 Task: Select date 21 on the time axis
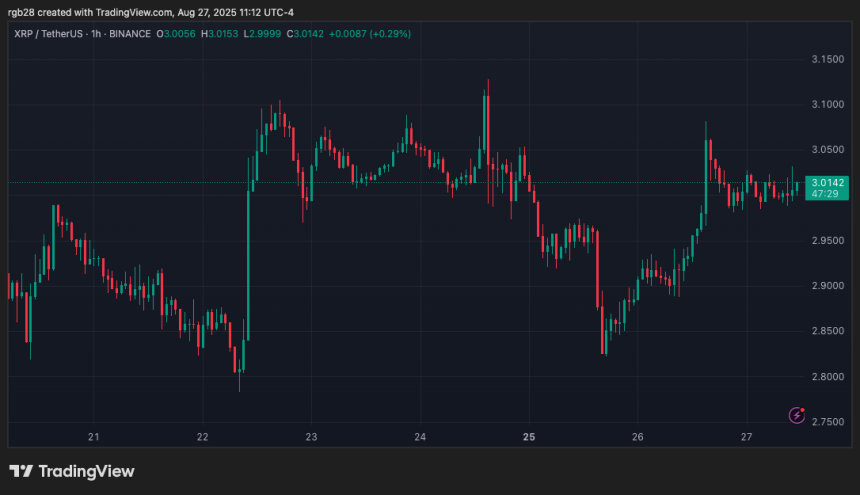[94, 437]
